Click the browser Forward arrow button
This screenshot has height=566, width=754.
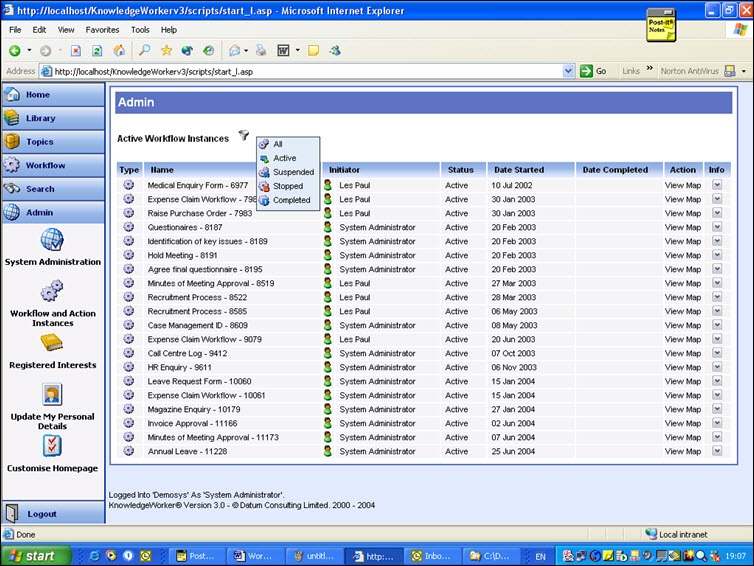[45, 50]
